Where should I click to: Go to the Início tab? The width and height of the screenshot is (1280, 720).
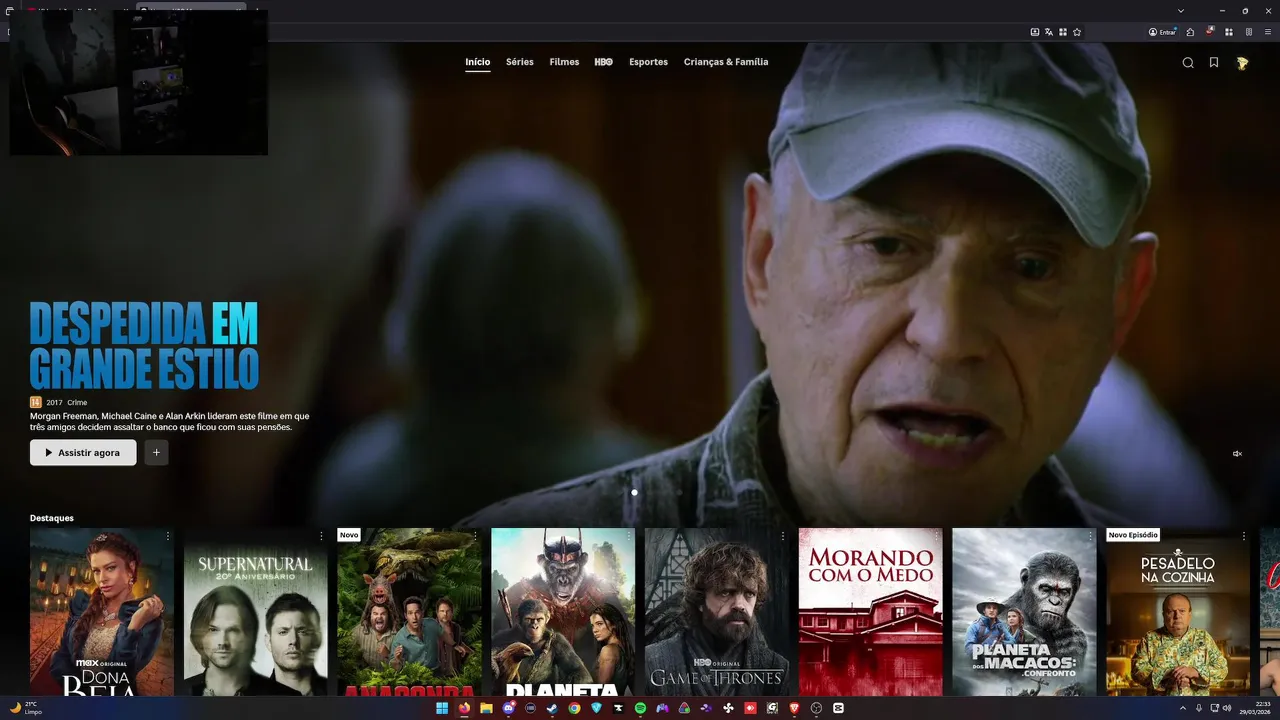point(478,62)
